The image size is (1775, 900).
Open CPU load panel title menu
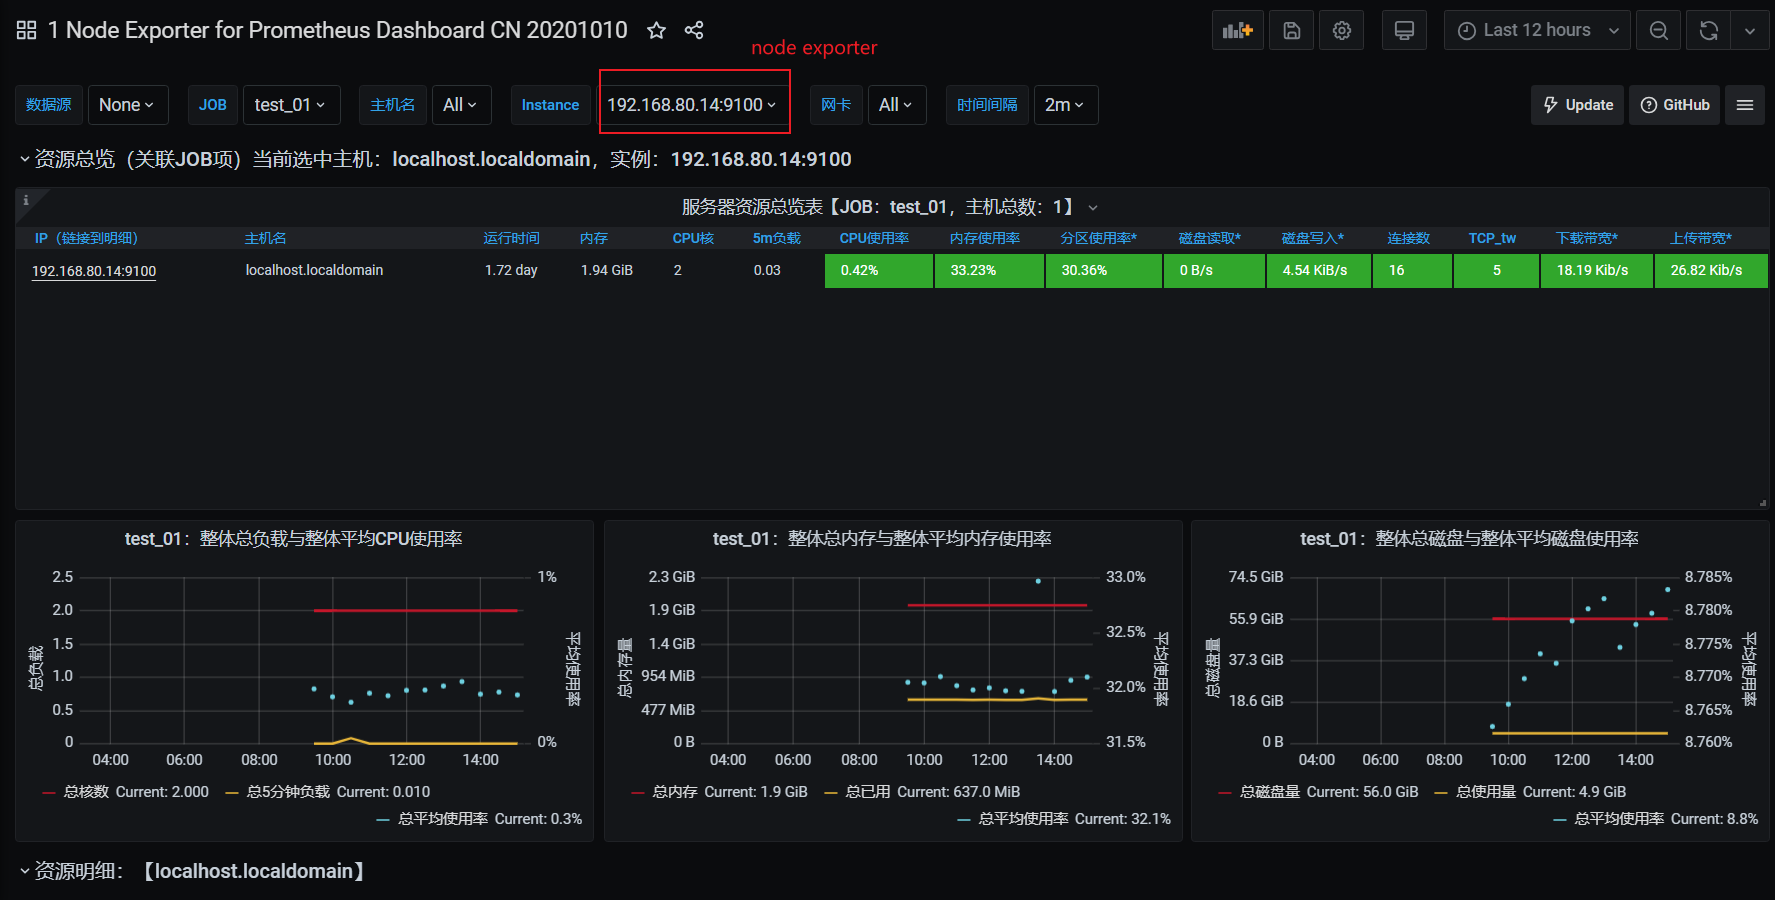tap(293, 539)
